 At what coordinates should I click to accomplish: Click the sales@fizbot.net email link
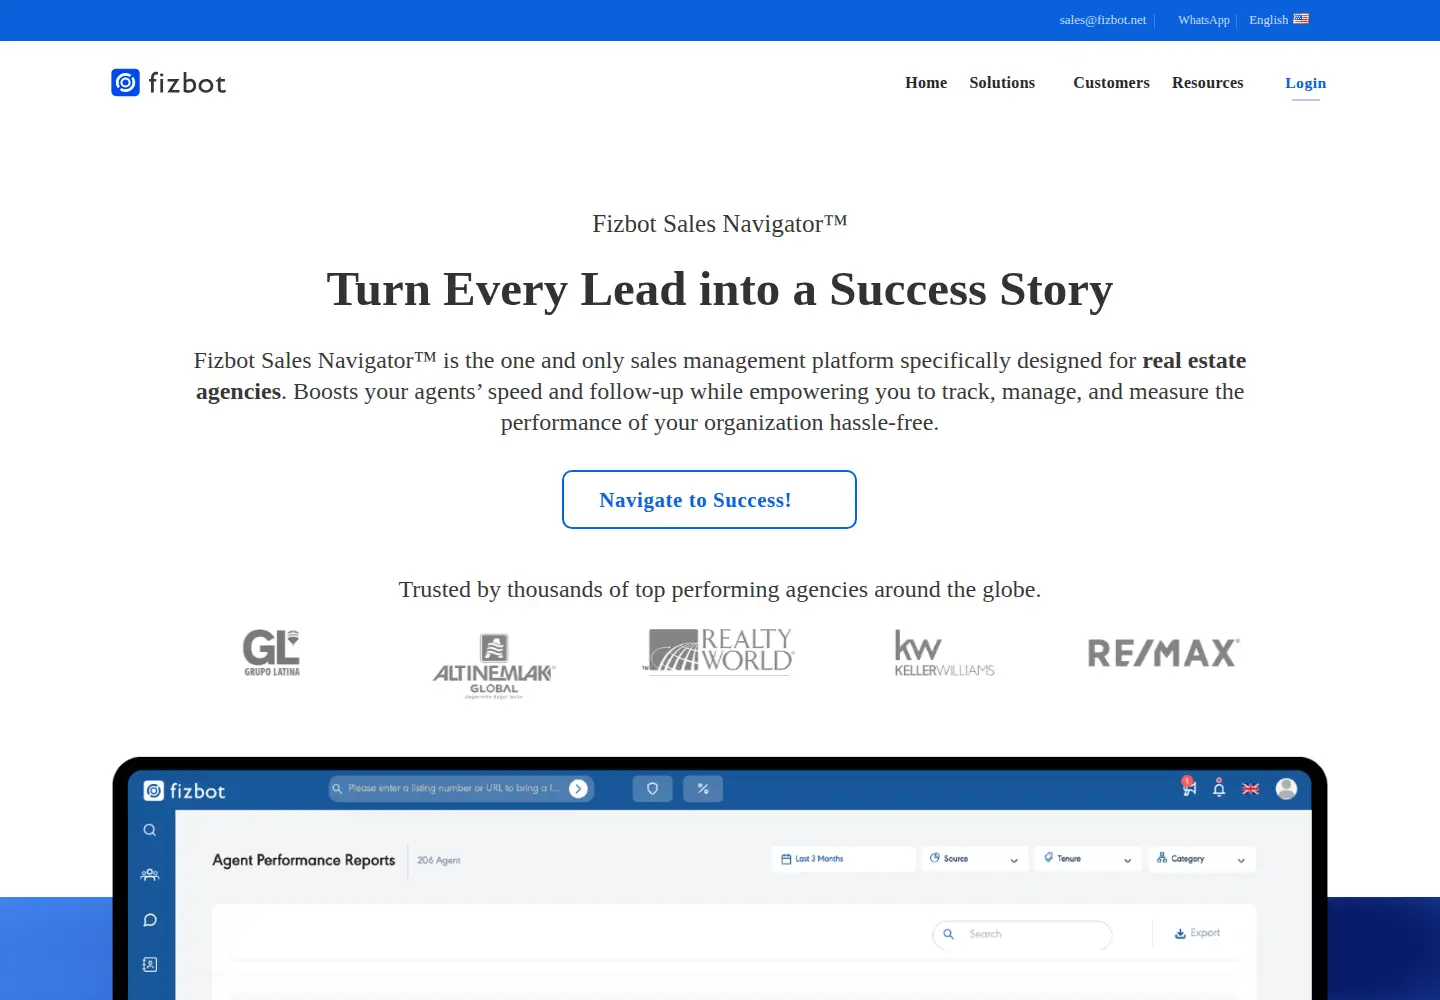coord(1103,20)
